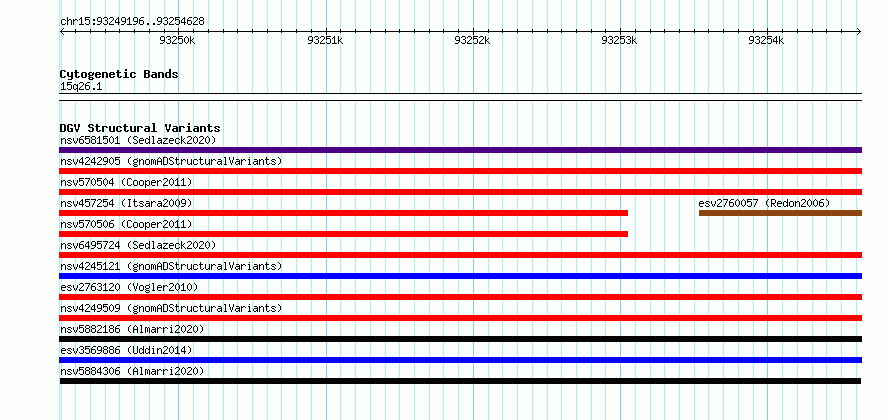Viewport: 890px width, 420px height.
Task: Click the nsv6495724 (Sedlazeck2020) label
Action: click(x=138, y=245)
